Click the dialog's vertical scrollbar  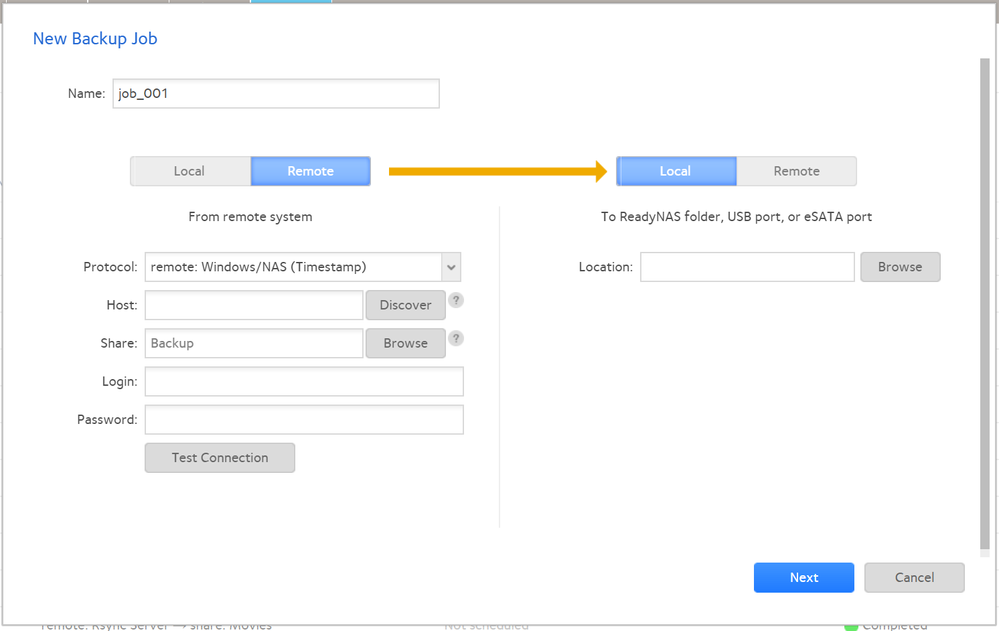click(x=984, y=300)
